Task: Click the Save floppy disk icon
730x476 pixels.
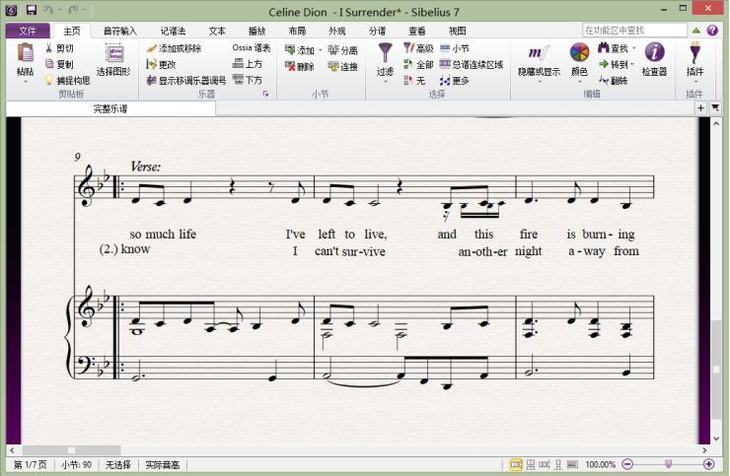Action: coord(31,10)
